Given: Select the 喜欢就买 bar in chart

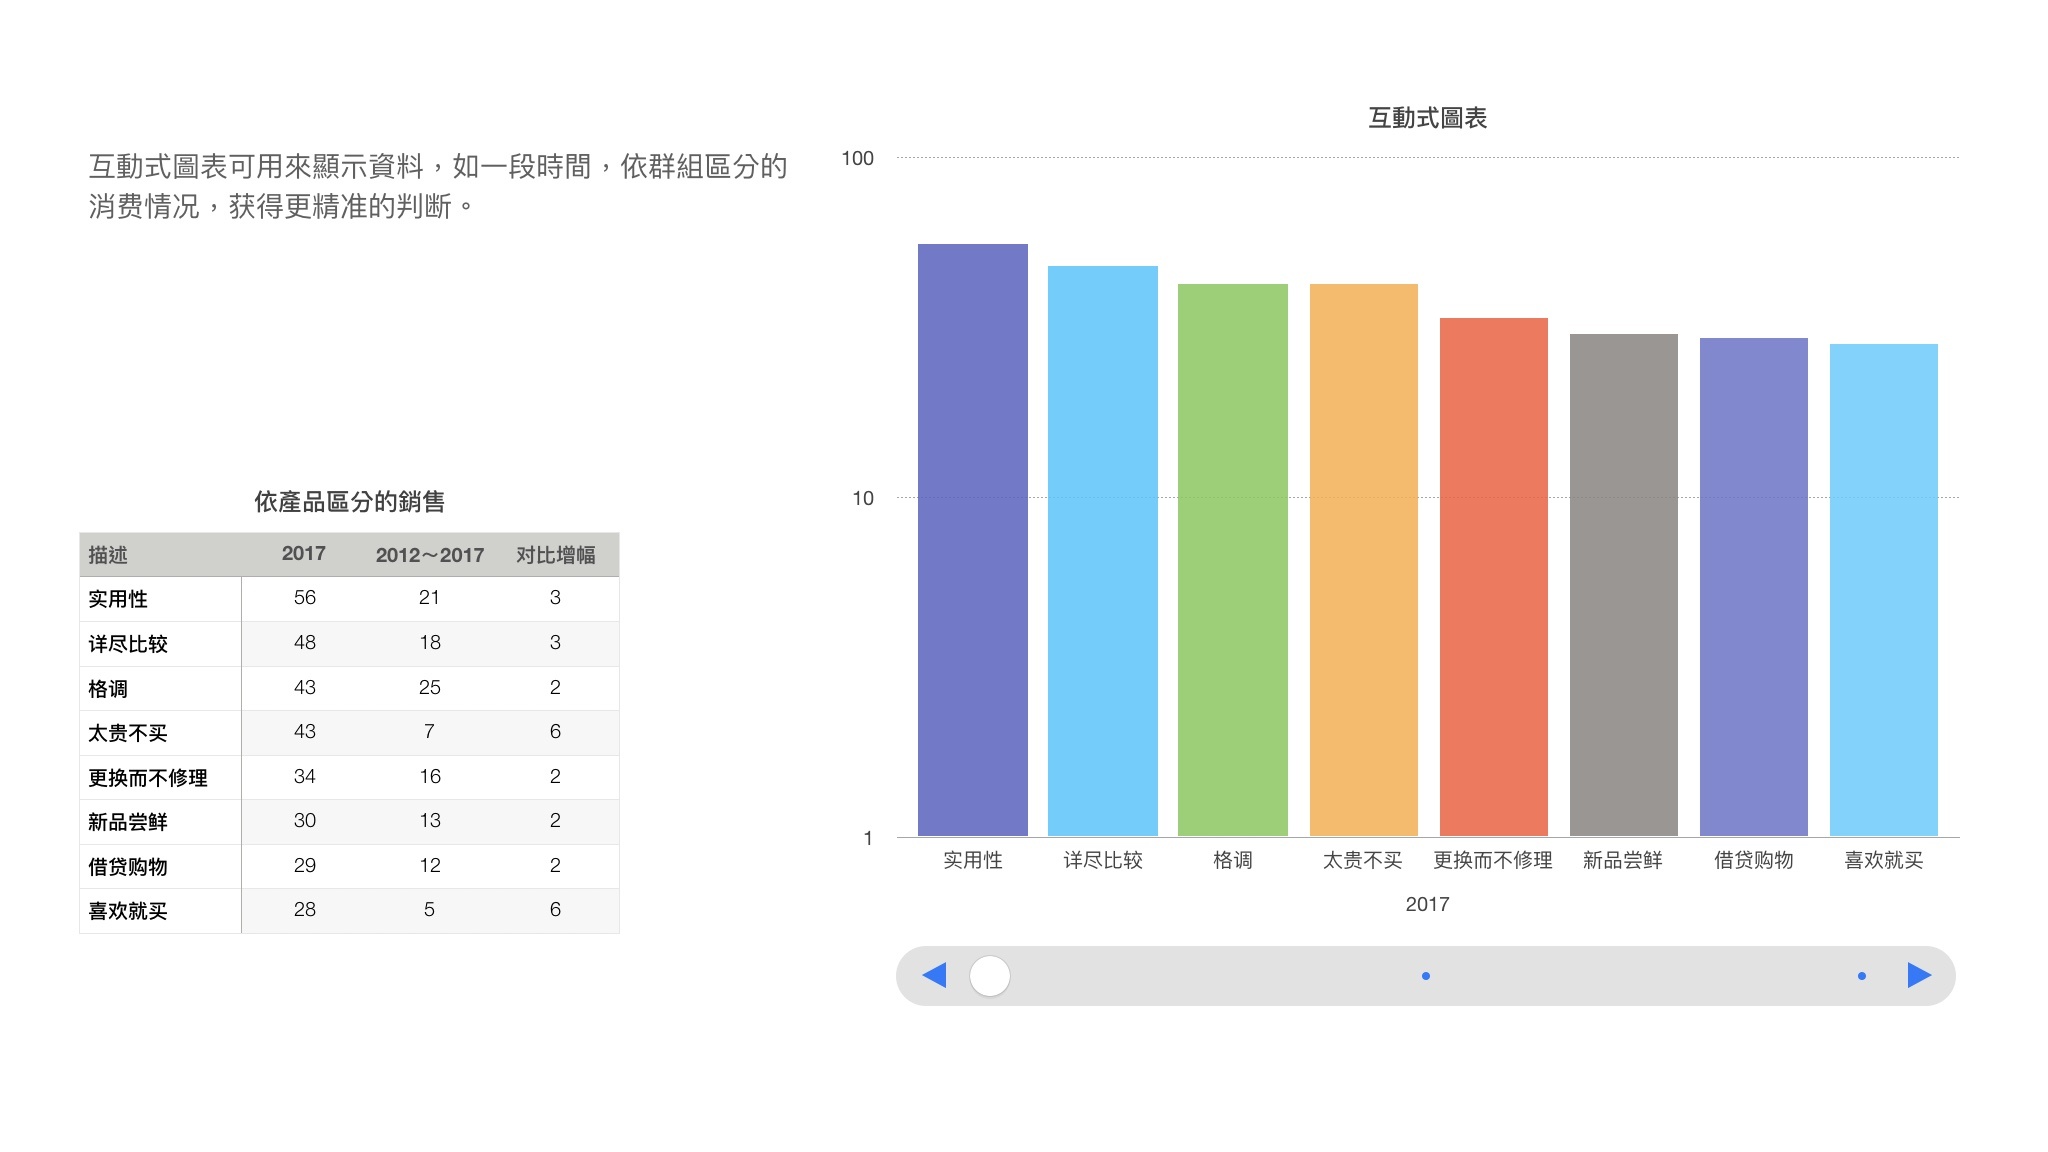Looking at the screenshot, I should point(1883,590).
